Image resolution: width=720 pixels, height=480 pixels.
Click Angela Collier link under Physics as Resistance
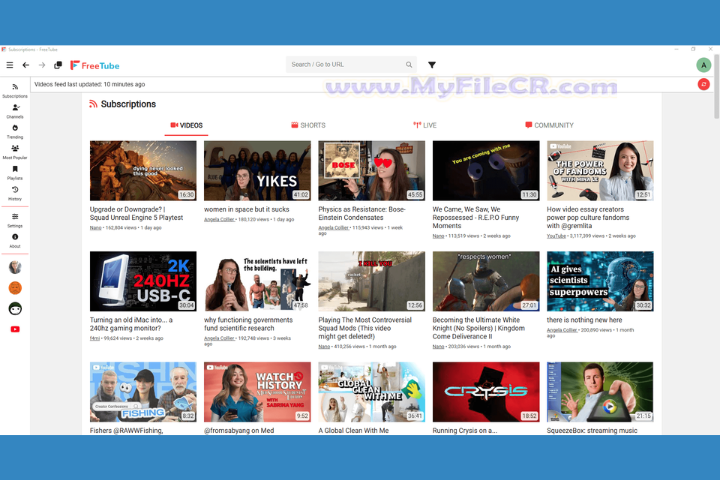[333, 228]
